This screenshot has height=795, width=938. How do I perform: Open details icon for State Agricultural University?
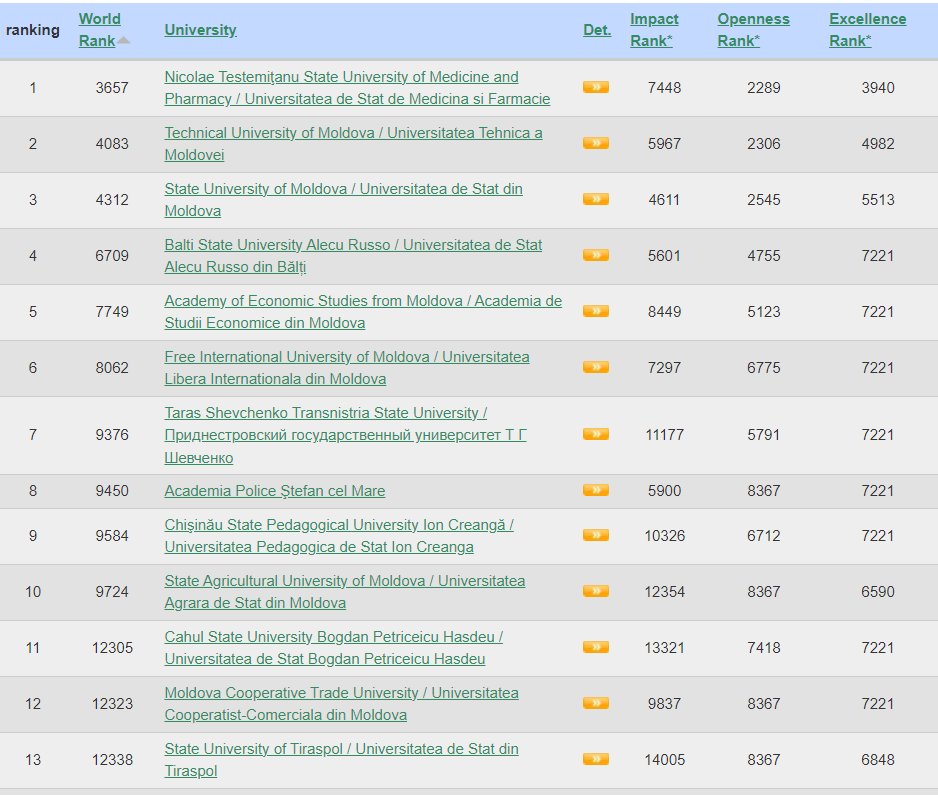(596, 592)
